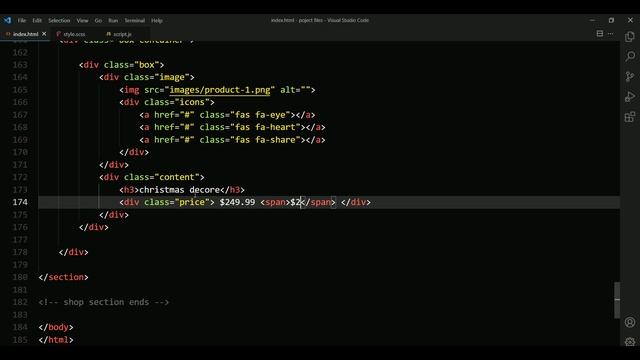The image size is (640, 360).
Task: Click line number 163 in gutter
Action: point(20,65)
